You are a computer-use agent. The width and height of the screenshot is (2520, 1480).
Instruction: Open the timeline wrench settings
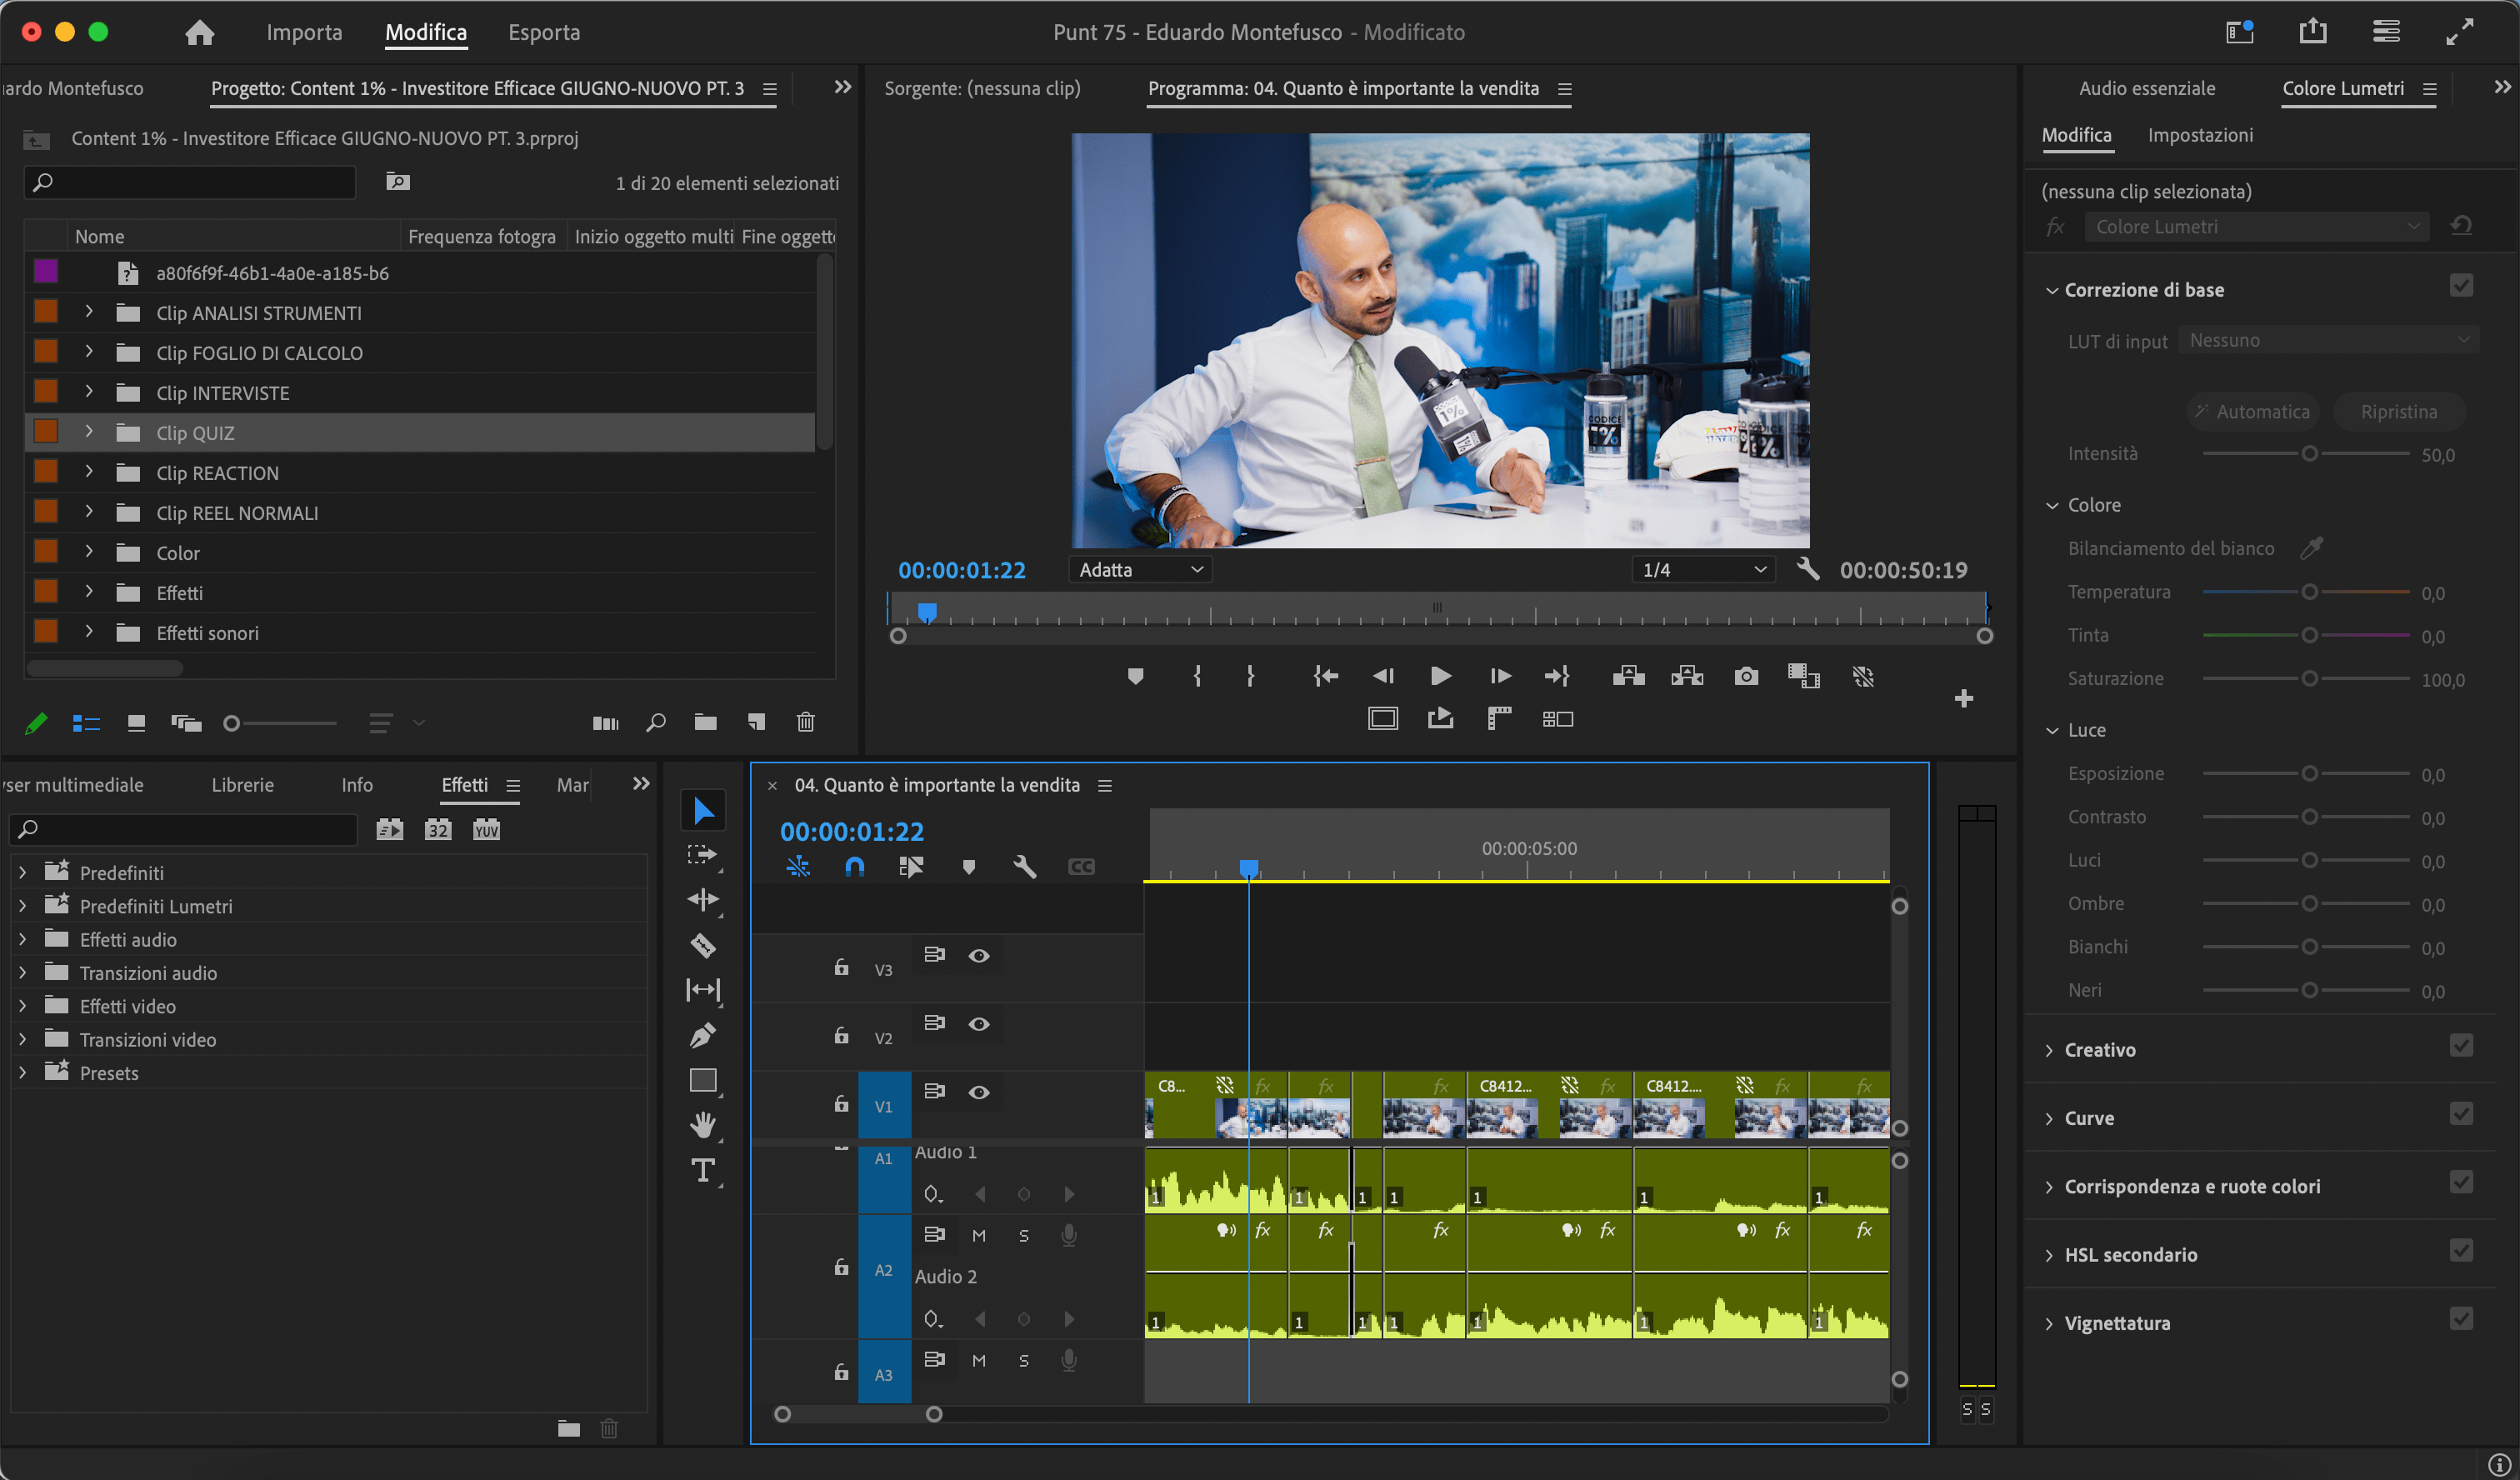tap(1024, 867)
